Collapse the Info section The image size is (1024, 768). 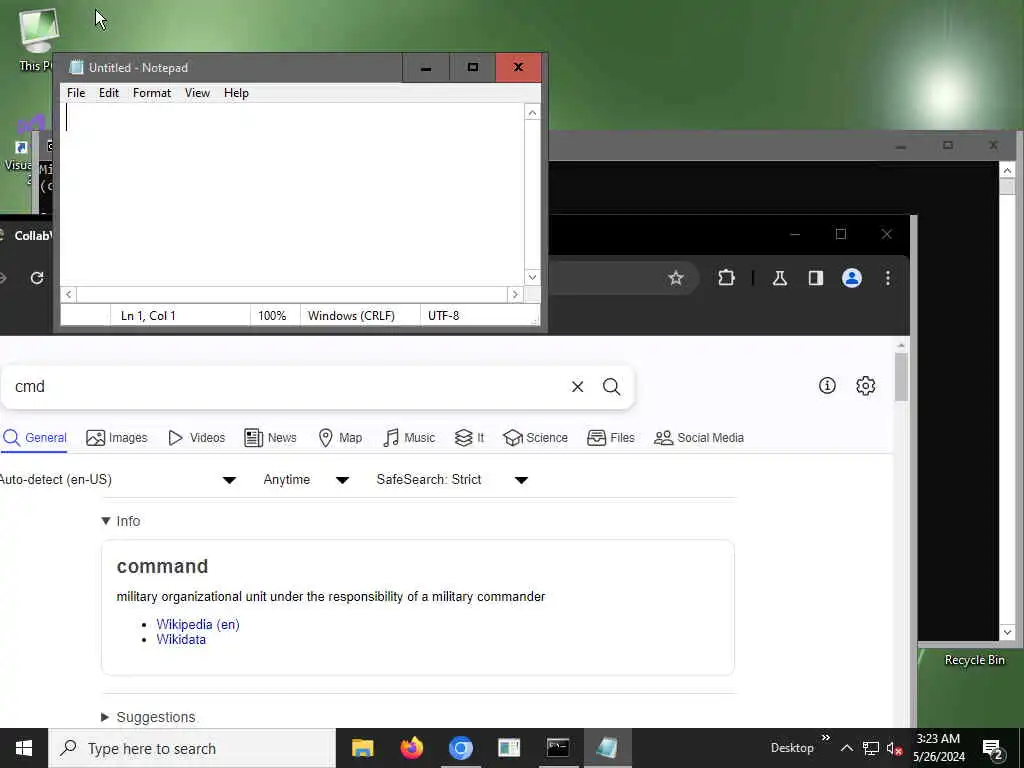[x=121, y=521]
